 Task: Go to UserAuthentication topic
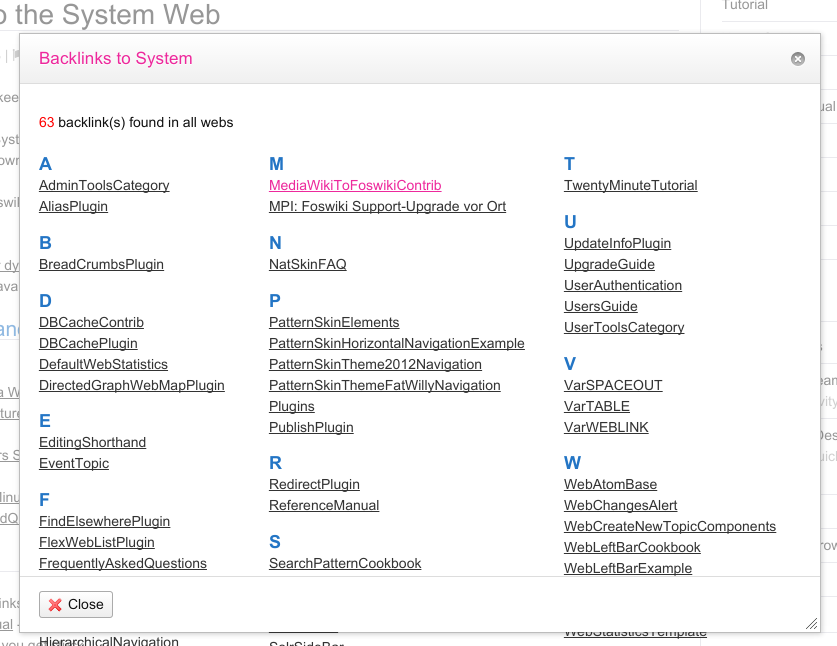(622, 285)
